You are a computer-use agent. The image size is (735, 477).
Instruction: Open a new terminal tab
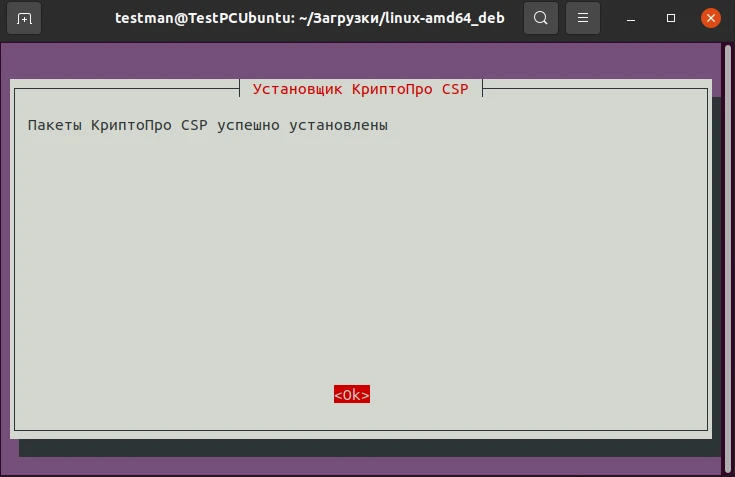point(24,18)
